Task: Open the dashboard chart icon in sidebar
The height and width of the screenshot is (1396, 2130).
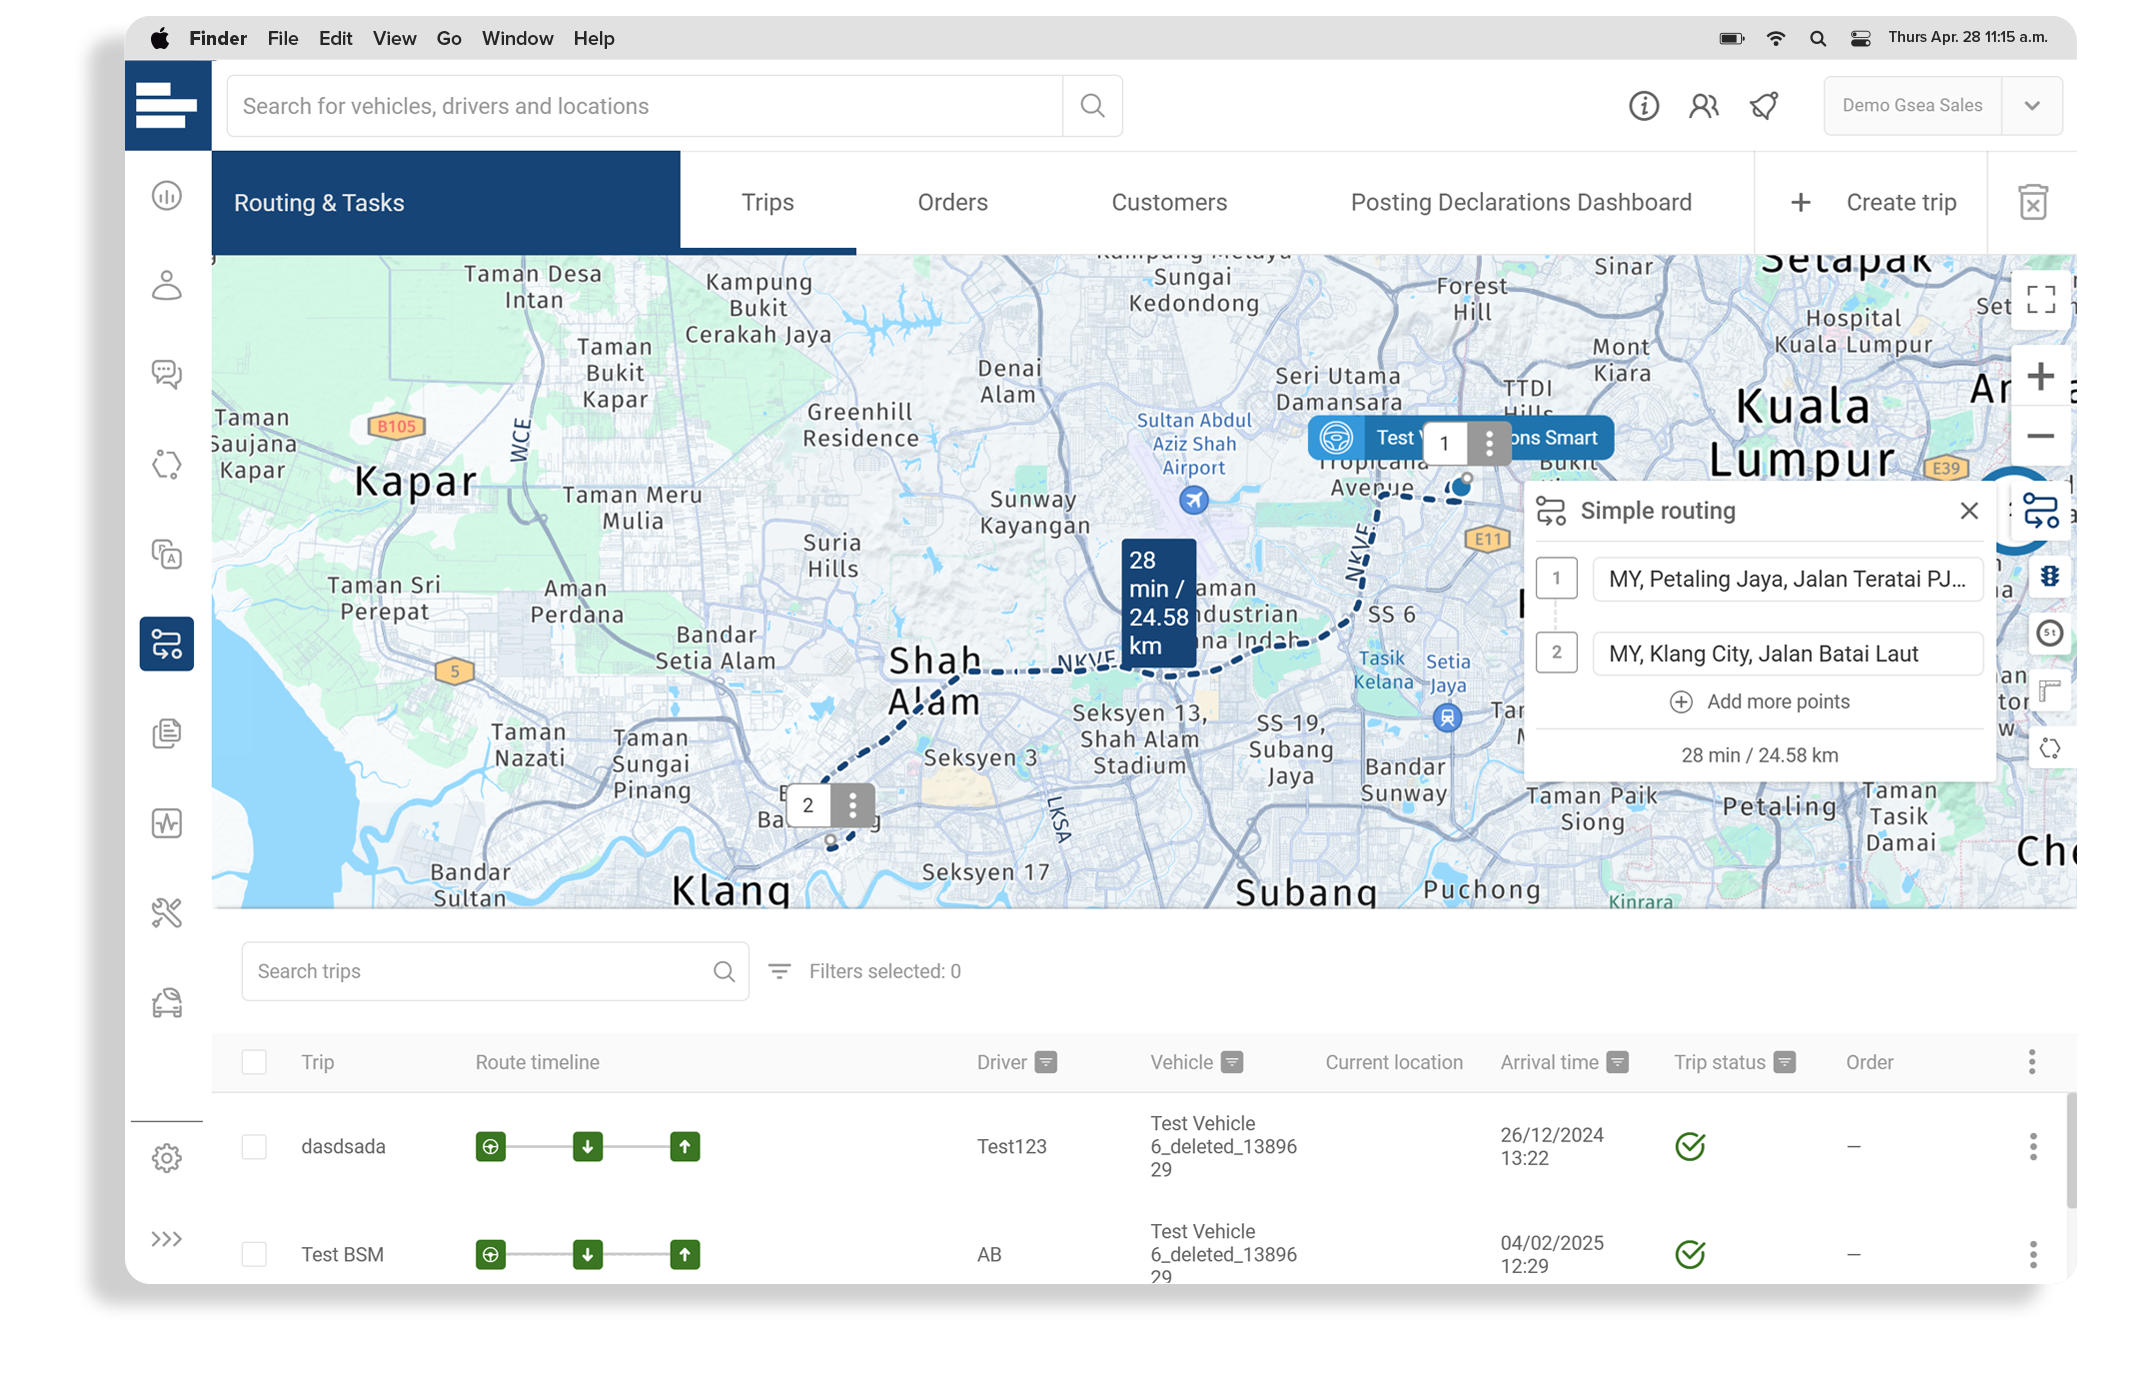Action: (x=167, y=195)
